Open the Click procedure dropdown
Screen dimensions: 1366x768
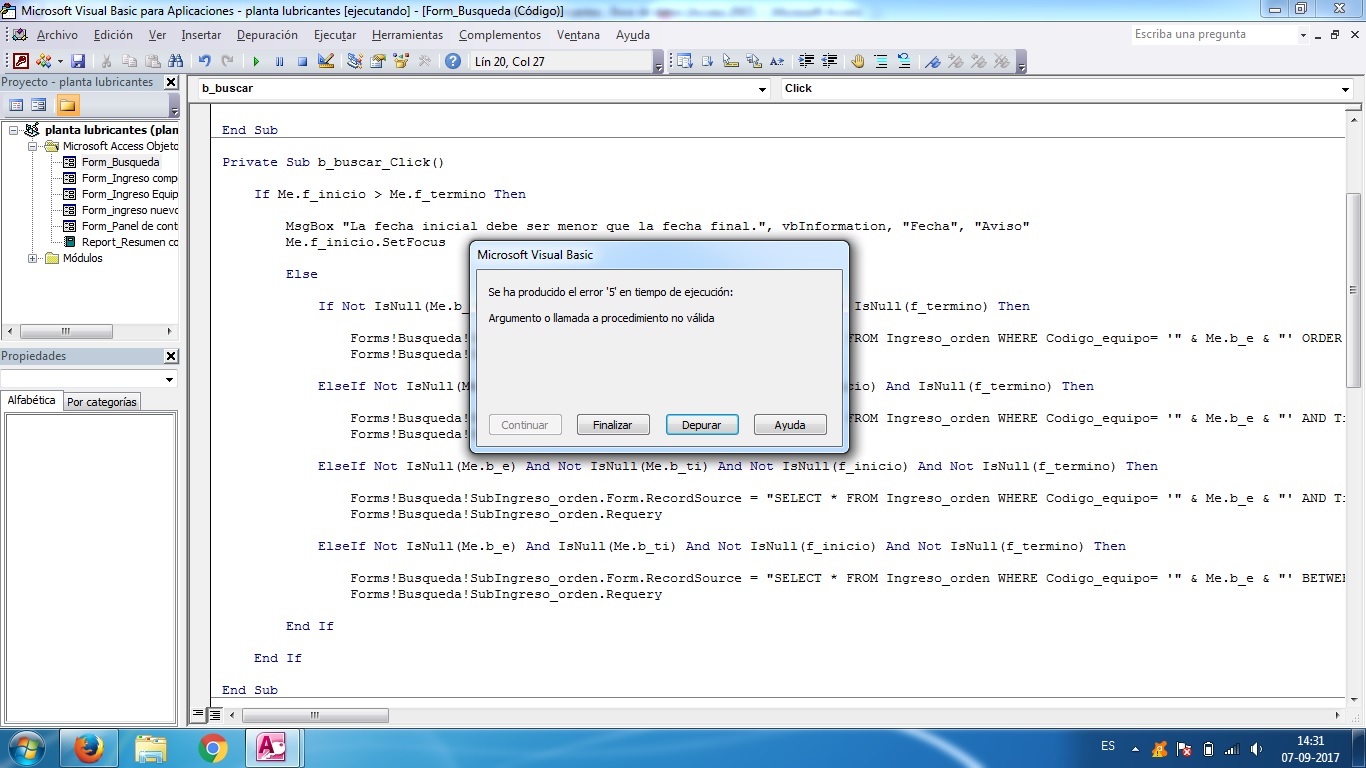(x=1345, y=89)
